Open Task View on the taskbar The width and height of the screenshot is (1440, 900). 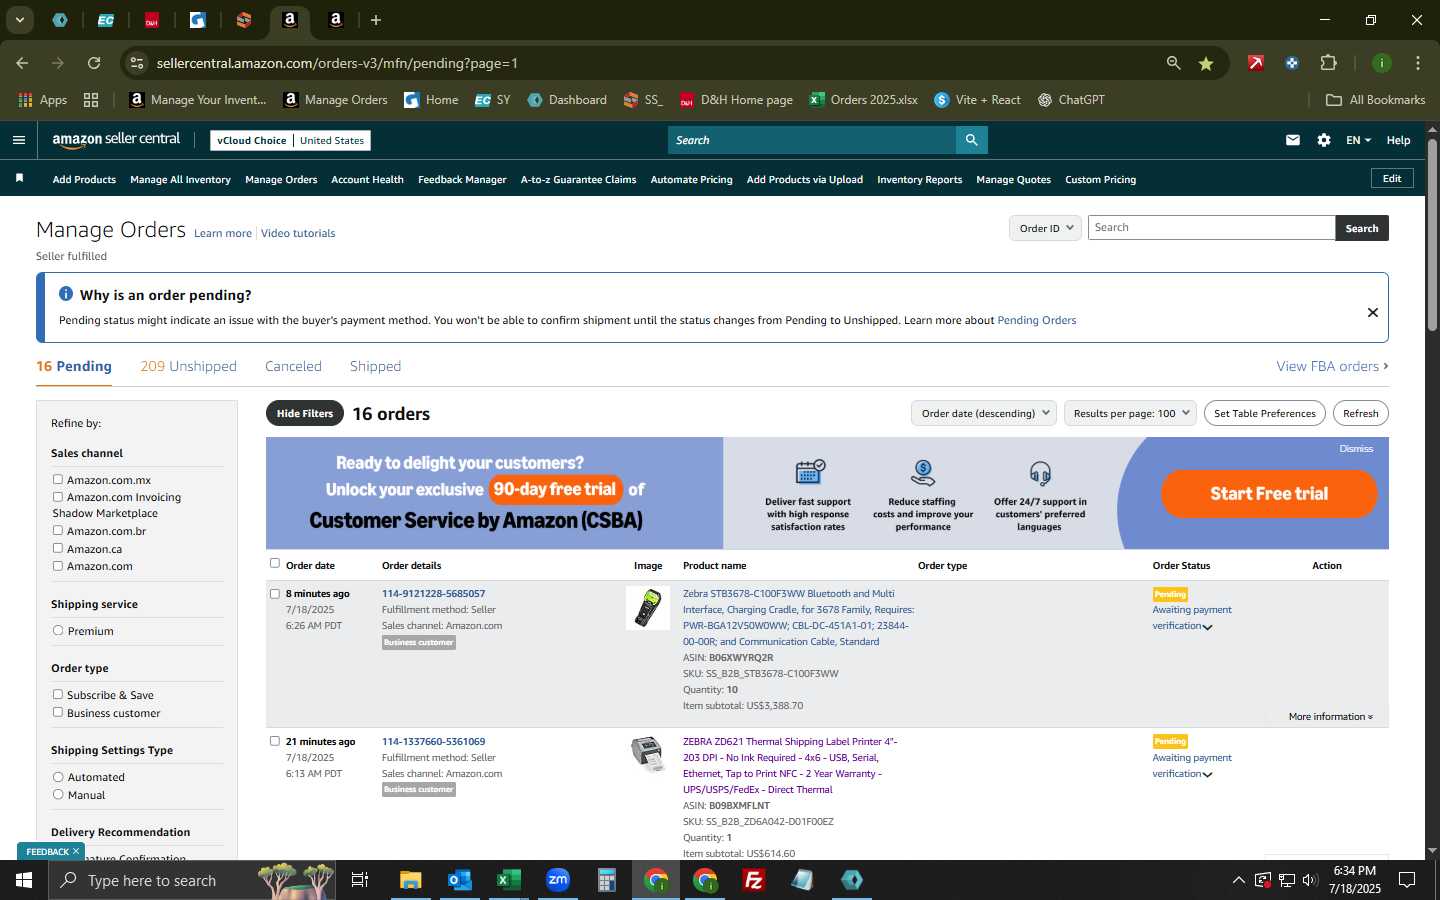tap(360, 880)
